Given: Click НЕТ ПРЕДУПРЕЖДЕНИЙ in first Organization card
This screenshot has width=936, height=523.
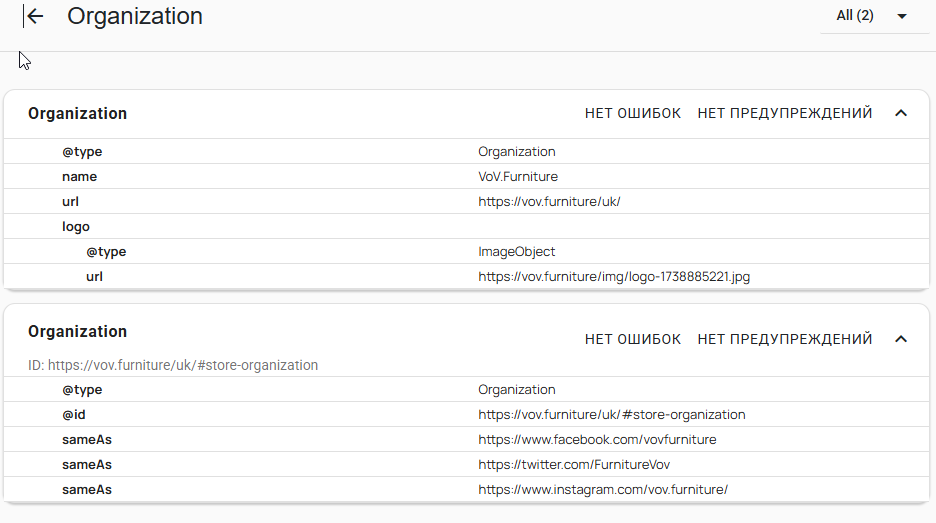Looking at the screenshot, I should 785,113.
